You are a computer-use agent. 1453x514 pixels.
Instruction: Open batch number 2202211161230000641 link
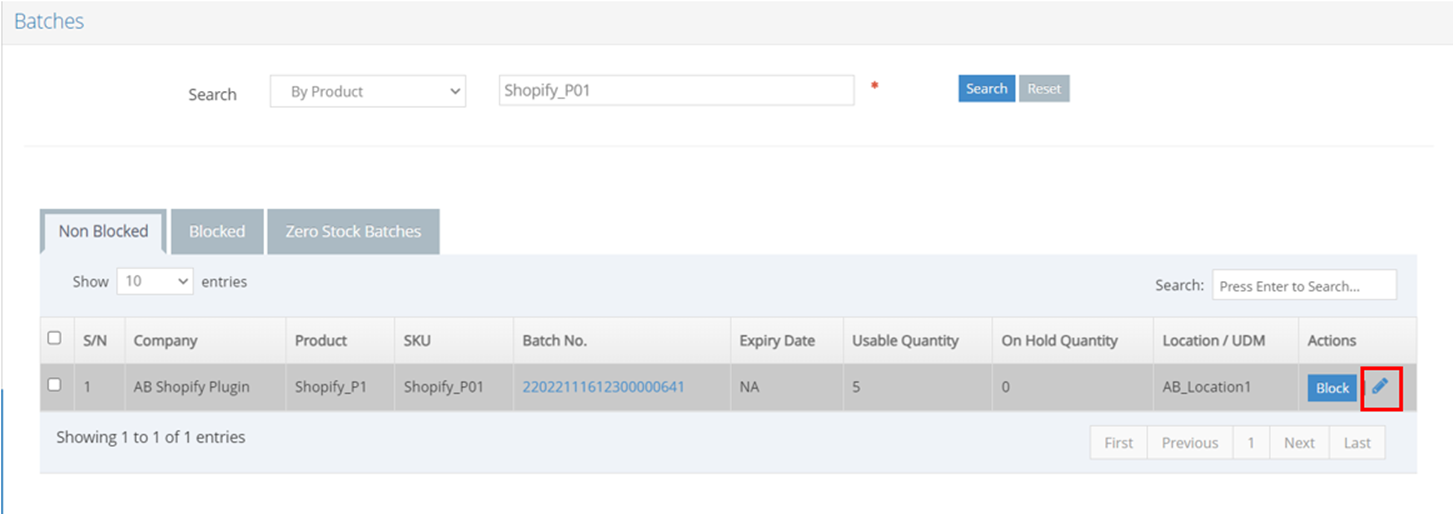point(603,386)
